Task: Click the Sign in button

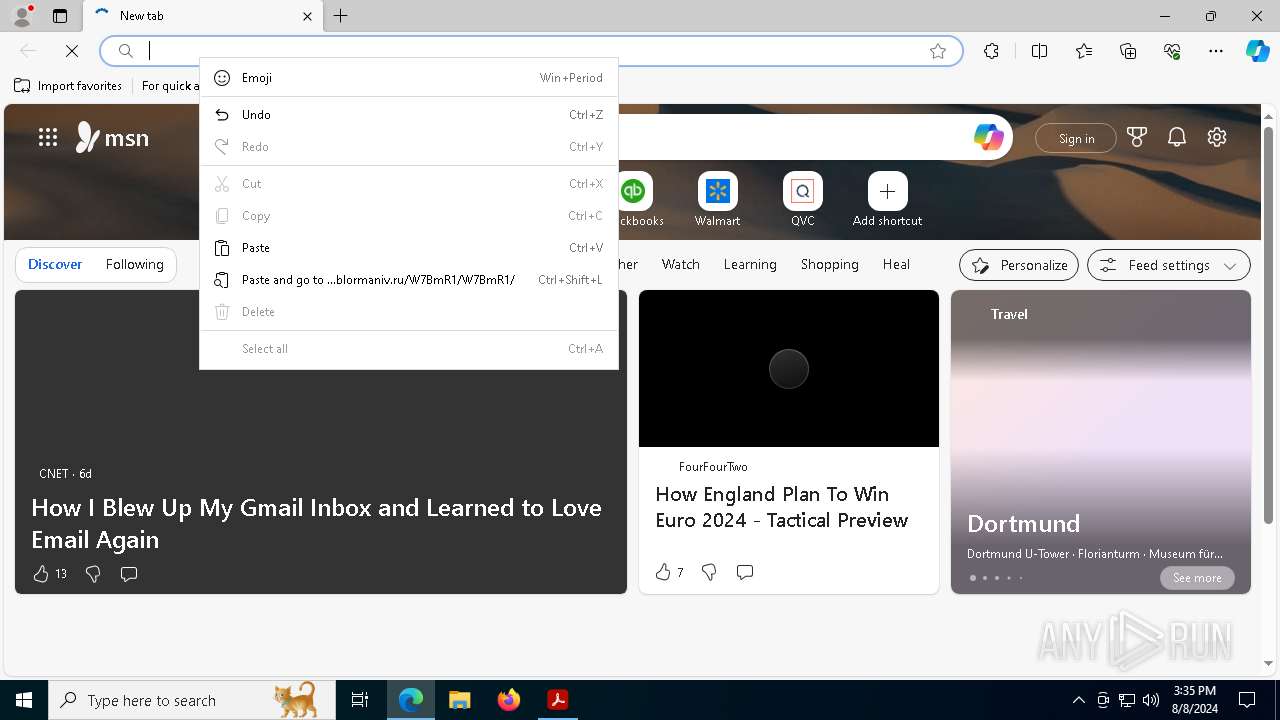Action: (x=1076, y=138)
